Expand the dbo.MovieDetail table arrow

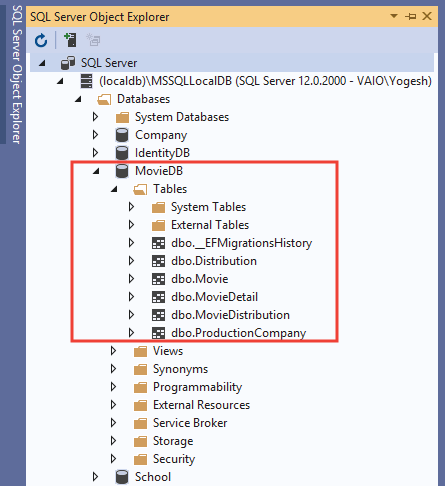131,297
